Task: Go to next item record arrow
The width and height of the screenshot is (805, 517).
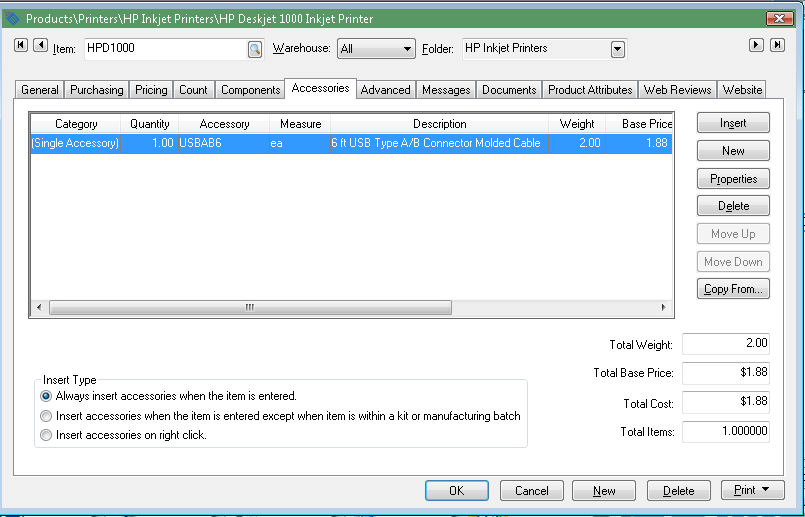Action: [x=757, y=45]
